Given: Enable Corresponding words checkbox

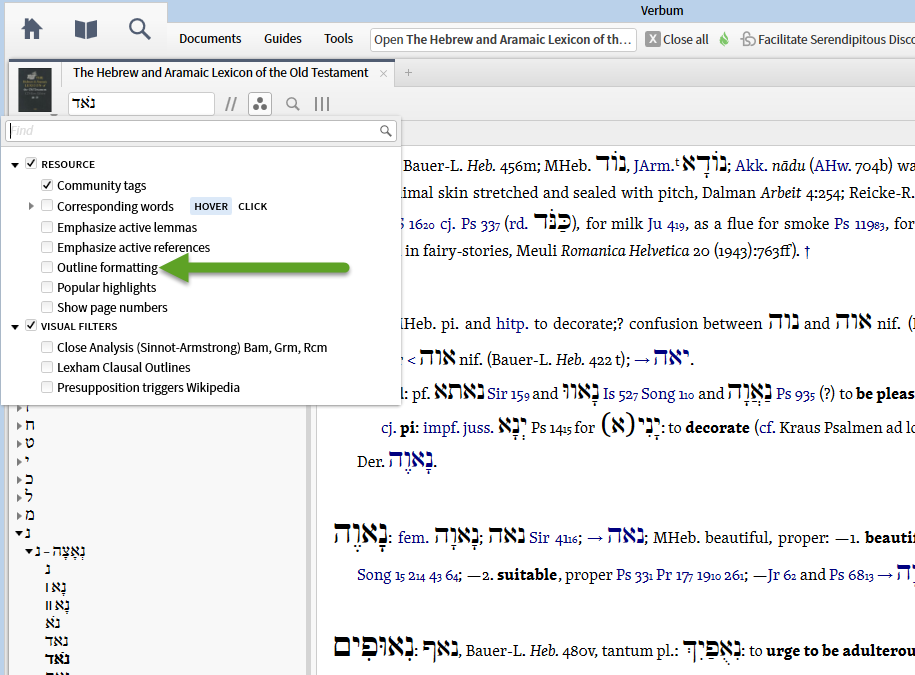Looking at the screenshot, I should click(47, 205).
